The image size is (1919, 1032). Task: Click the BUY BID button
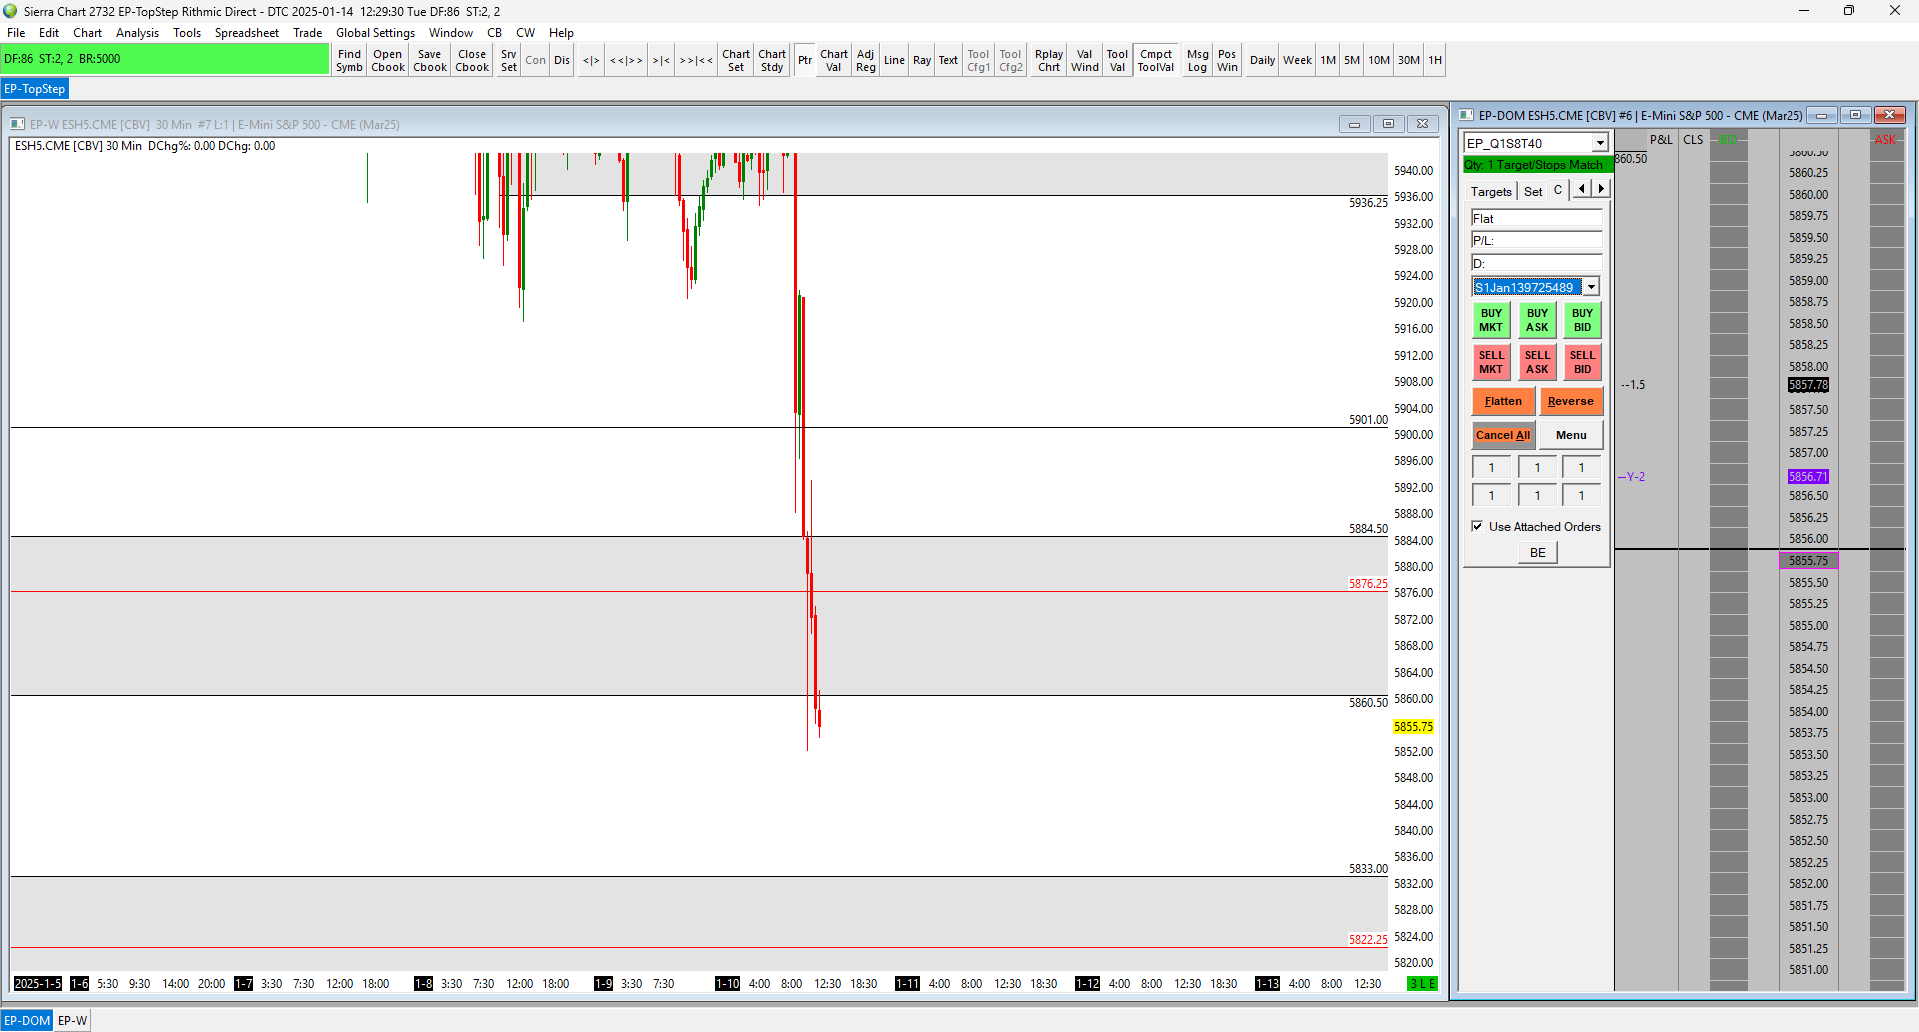(x=1582, y=320)
